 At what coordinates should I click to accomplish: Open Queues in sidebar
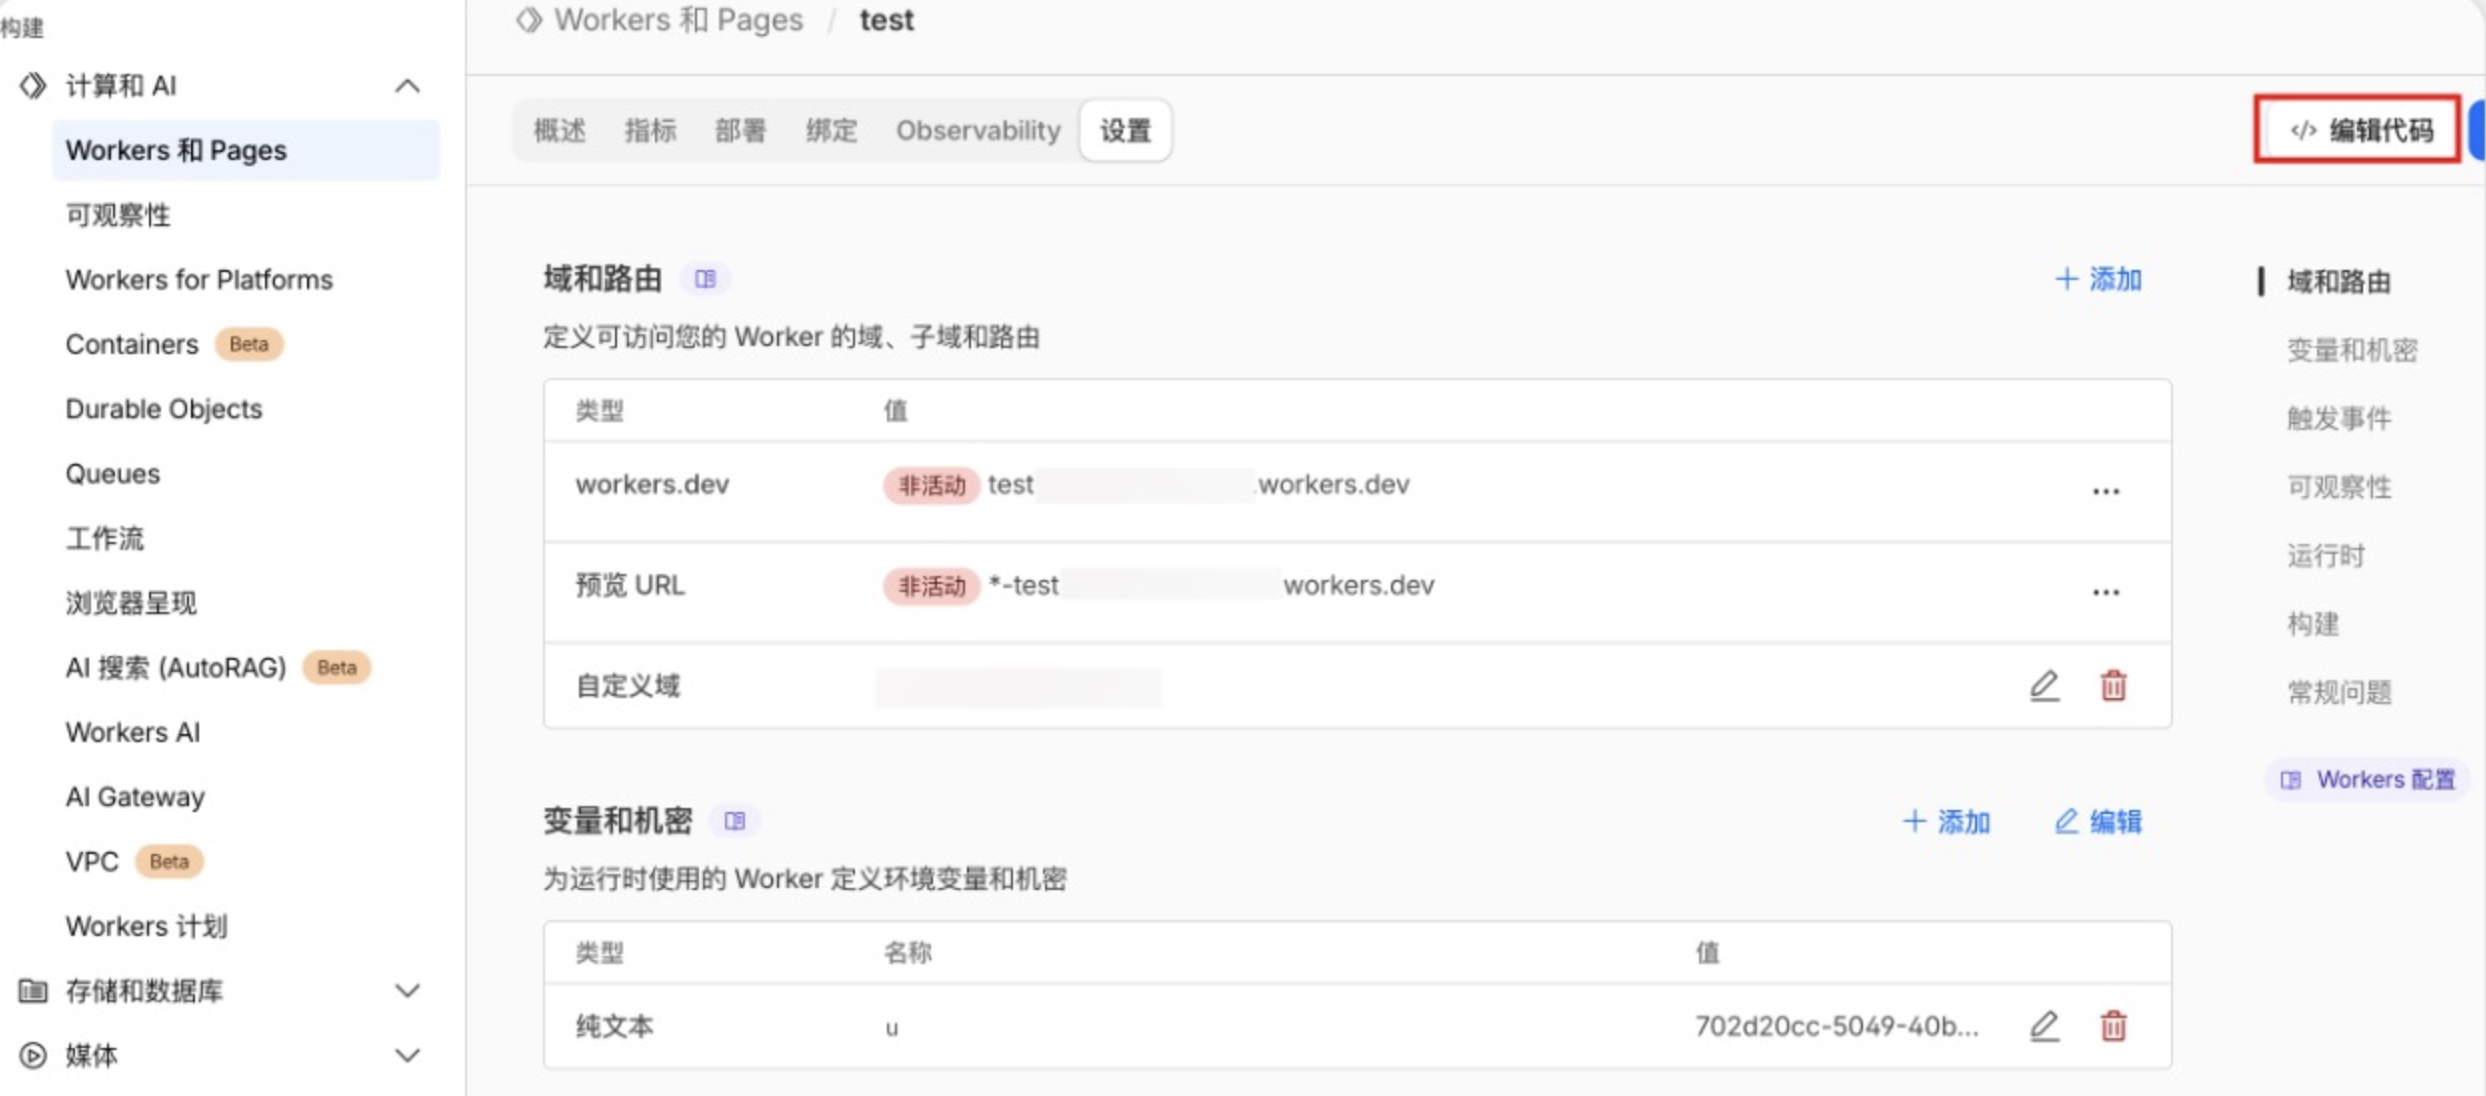(113, 474)
